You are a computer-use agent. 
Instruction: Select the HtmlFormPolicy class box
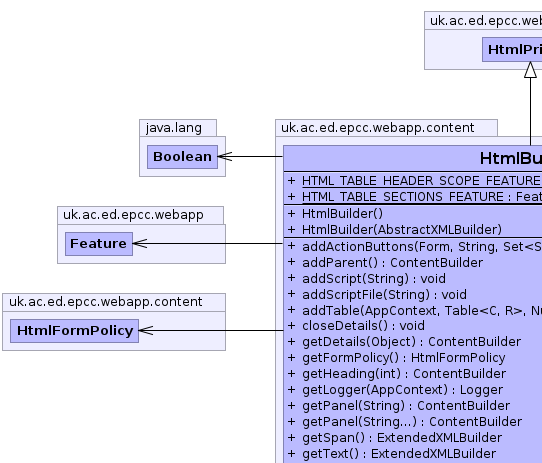(x=74, y=331)
